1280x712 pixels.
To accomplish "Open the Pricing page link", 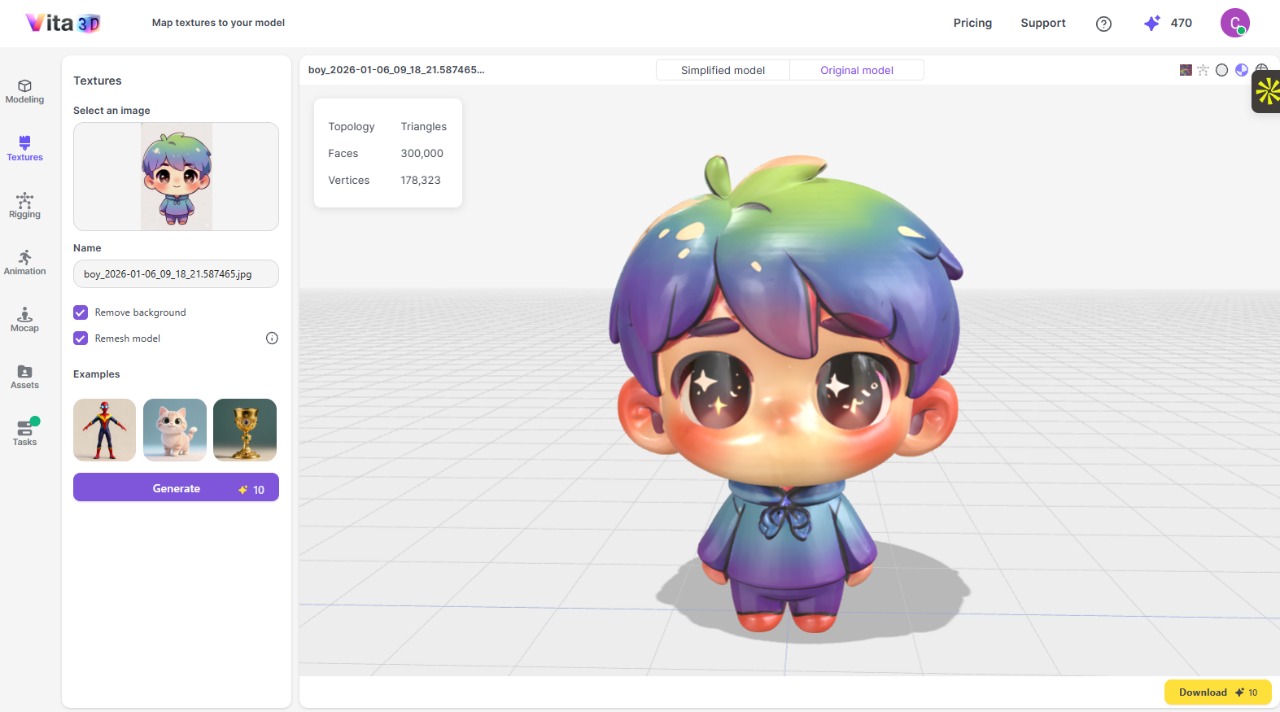I will (972, 23).
